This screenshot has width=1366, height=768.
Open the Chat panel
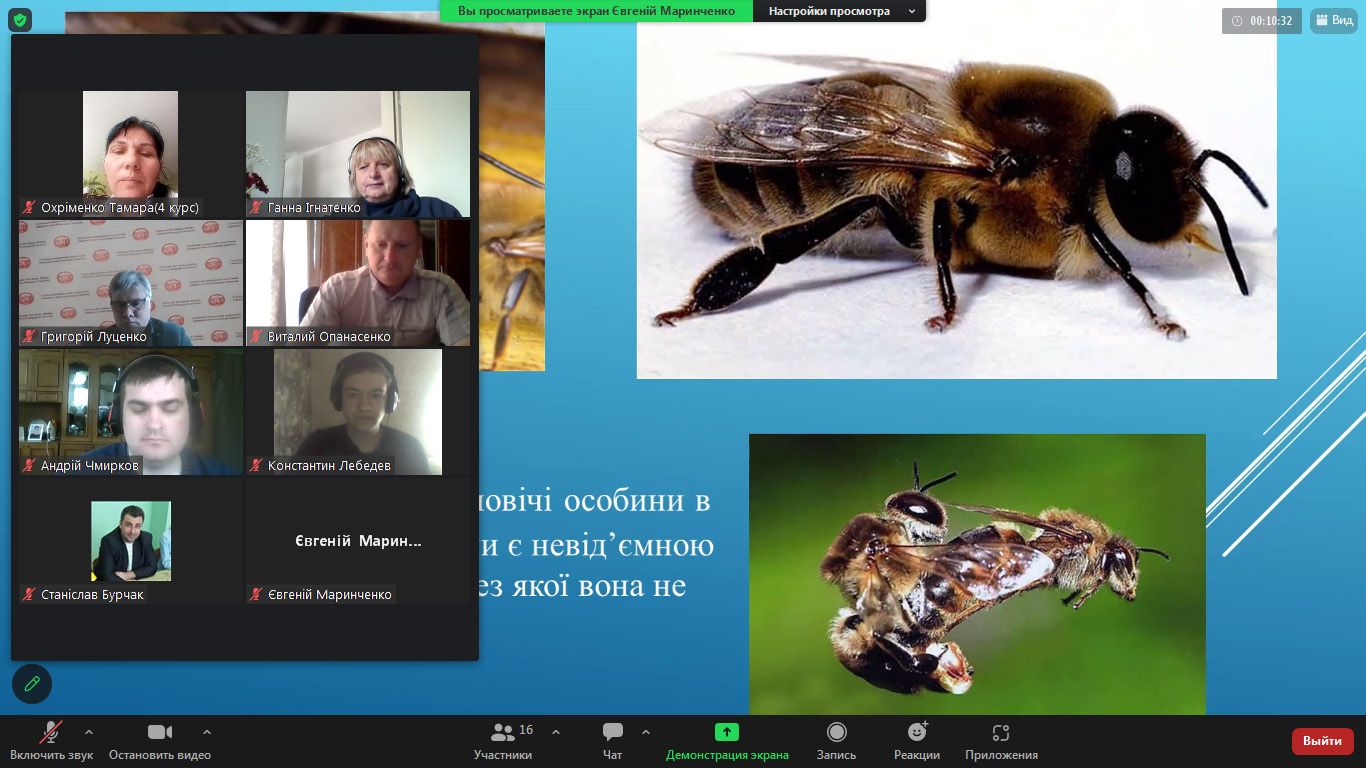(x=612, y=741)
